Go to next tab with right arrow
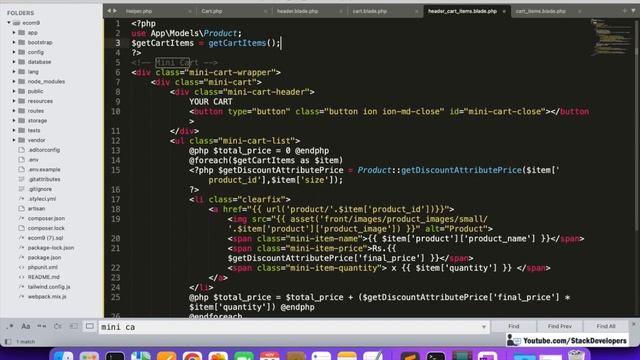 (x=115, y=11)
